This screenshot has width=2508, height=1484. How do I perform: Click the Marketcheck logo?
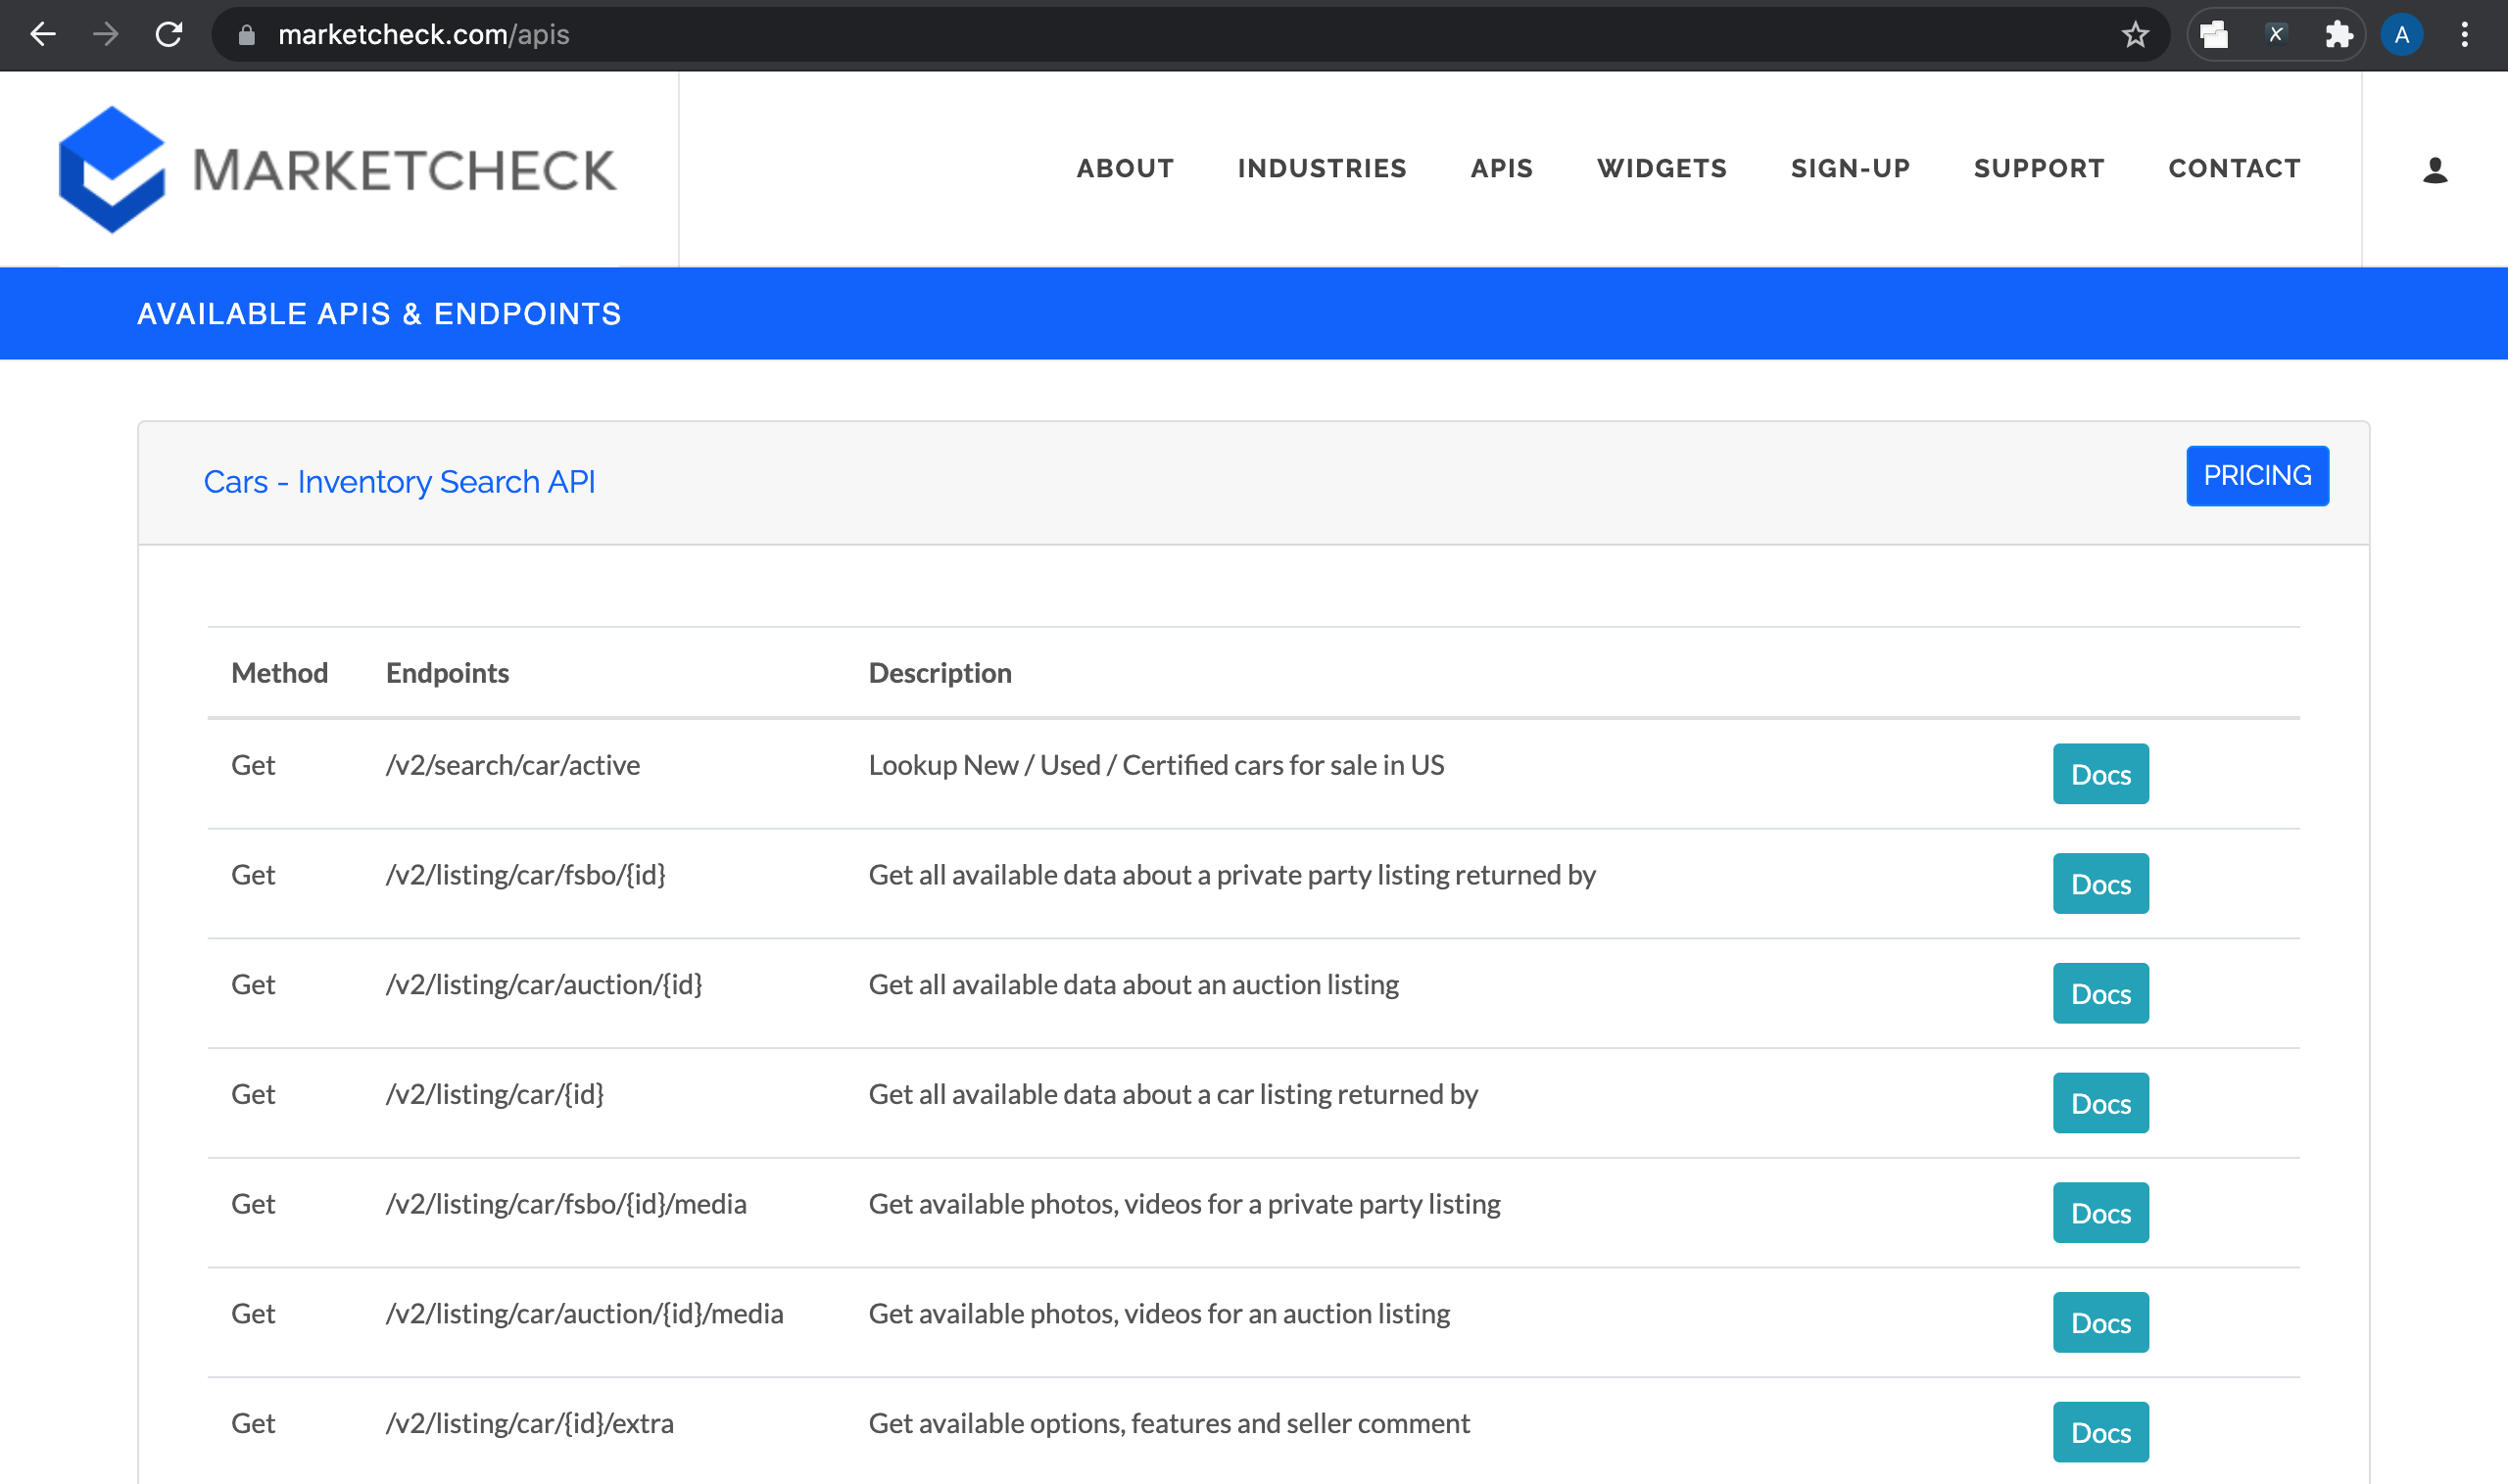tap(337, 169)
